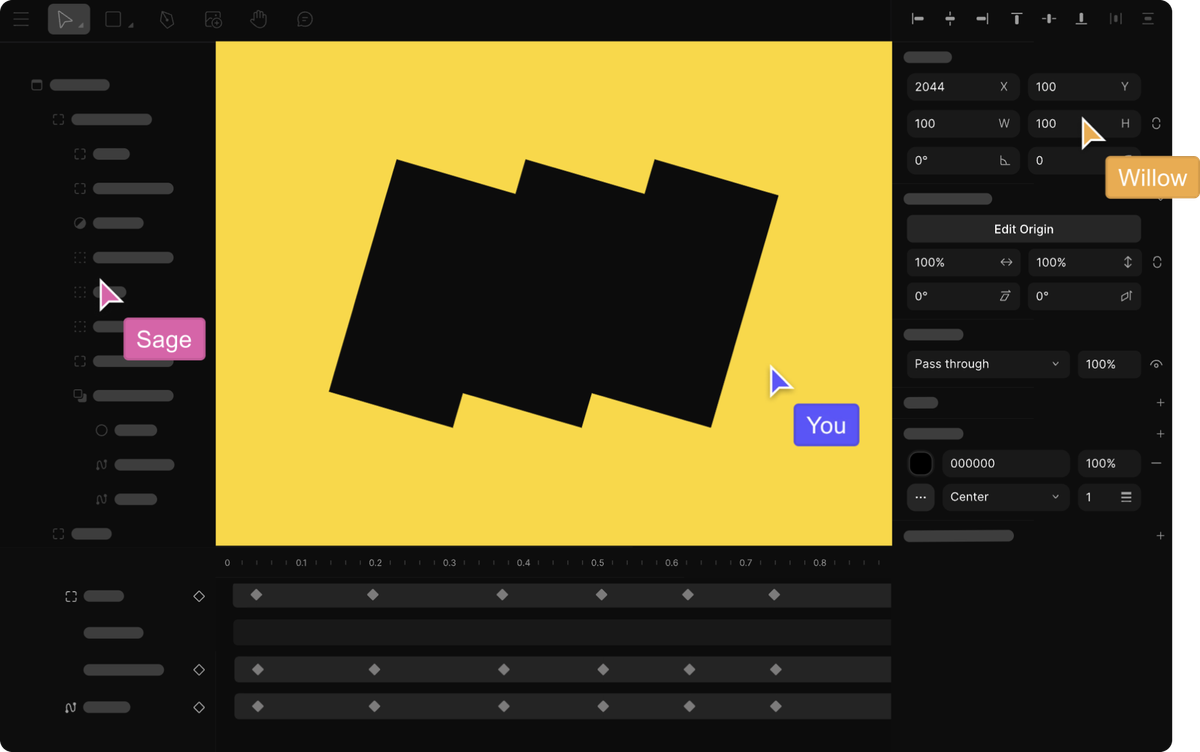Click the black 000000 color swatch
This screenshot has width=1200, height=752.
coord(920,464)
